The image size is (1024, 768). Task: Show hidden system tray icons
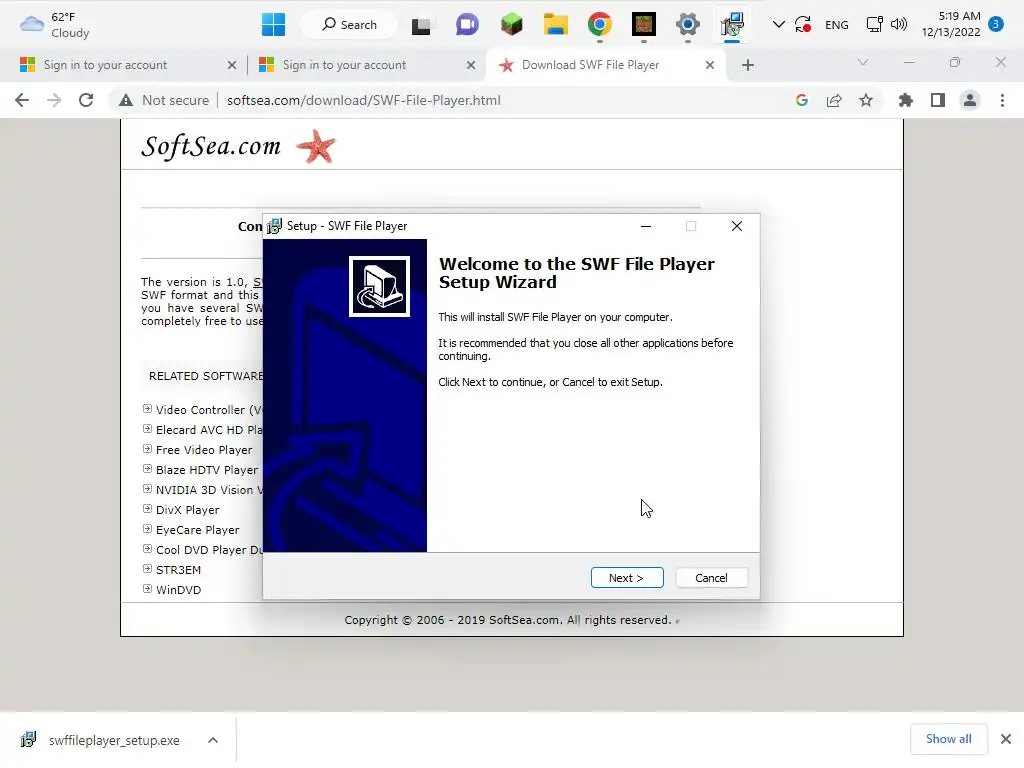778,25
